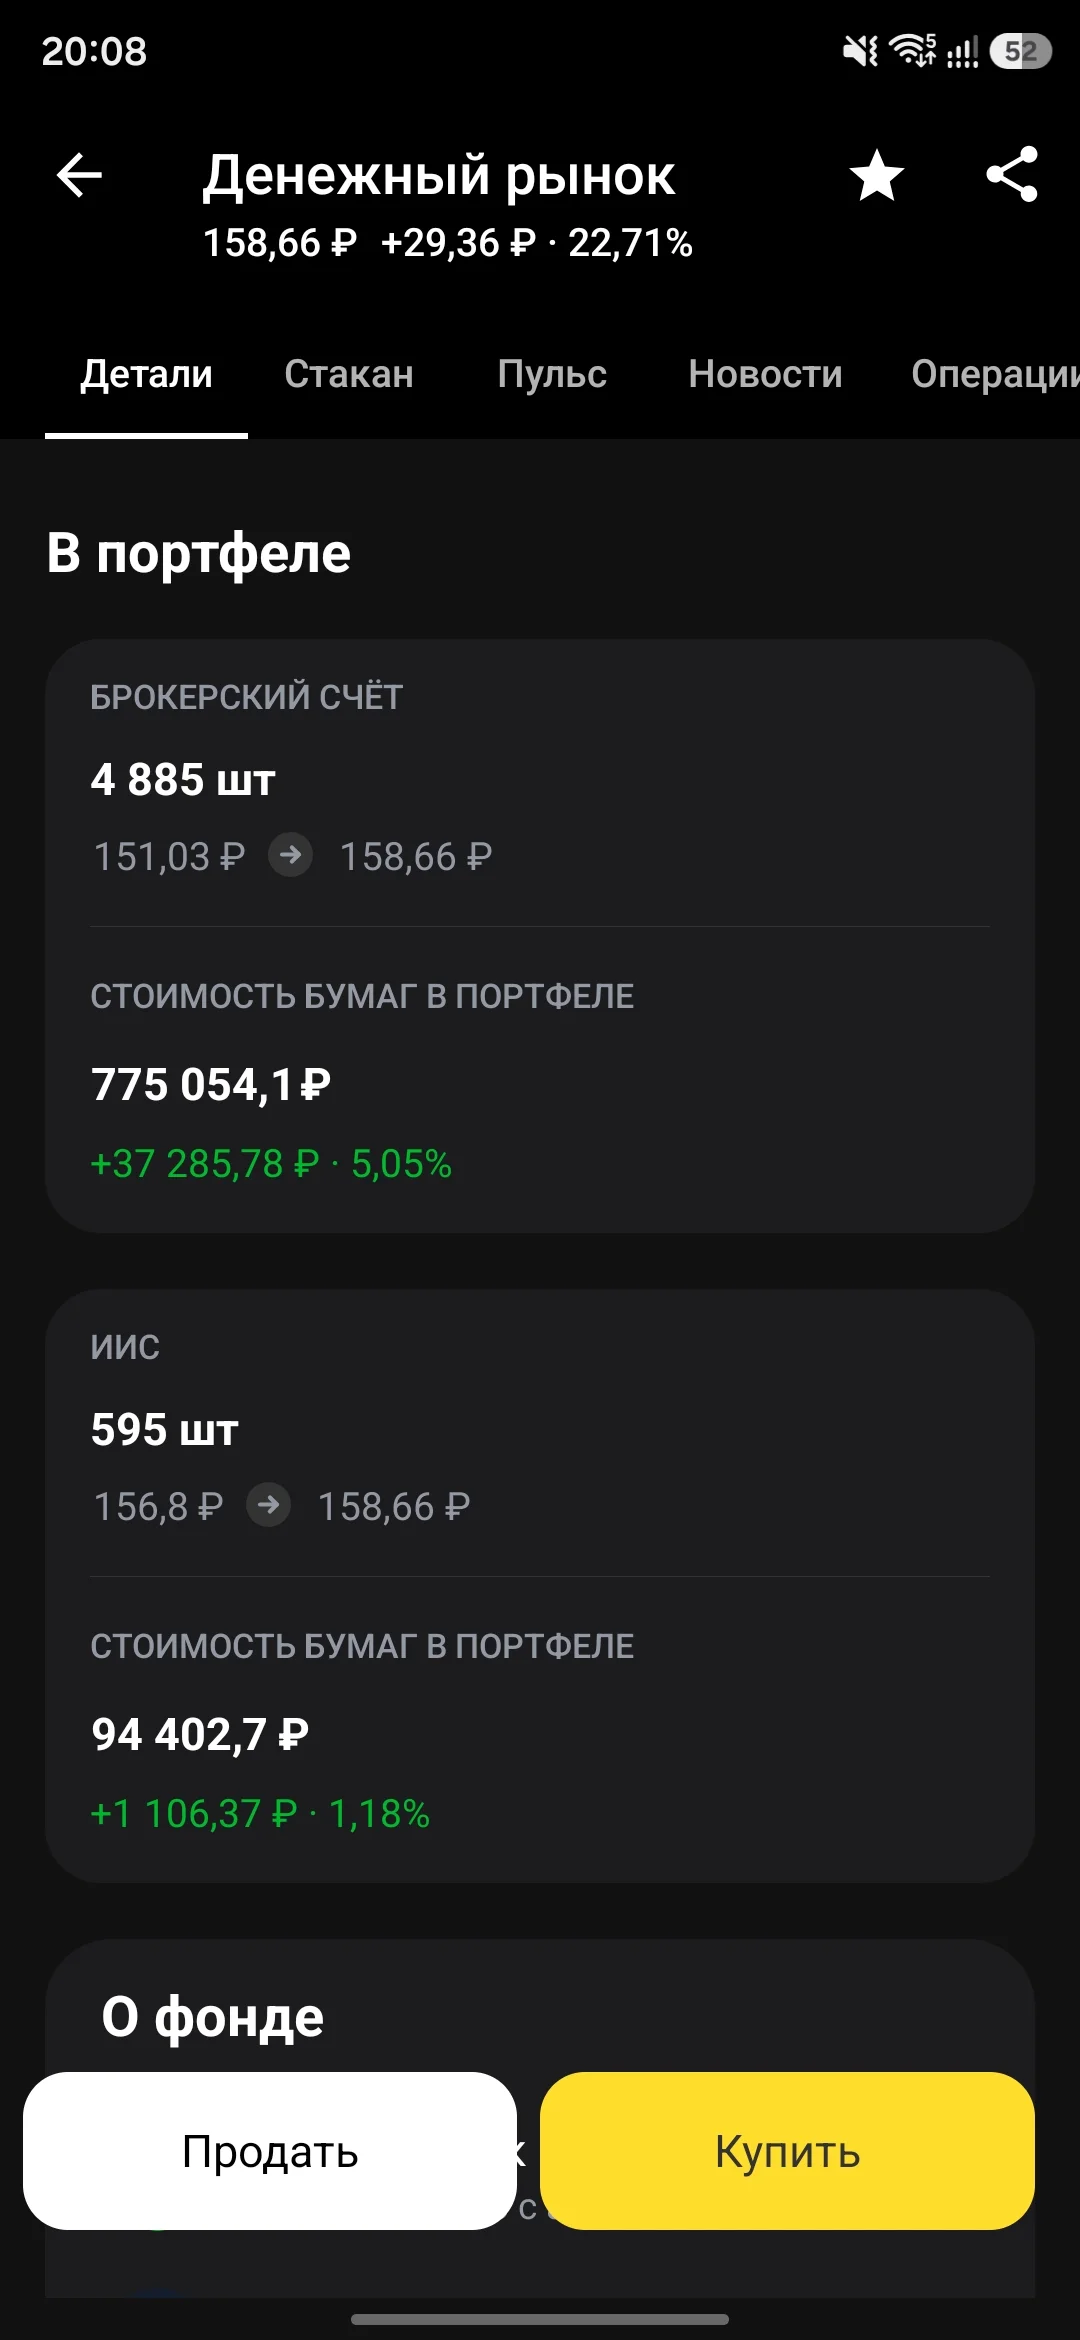Open the ИИС 595 шт position
The height and width of the screenshot is (2340, 1080).
(x=540, y=1586)
